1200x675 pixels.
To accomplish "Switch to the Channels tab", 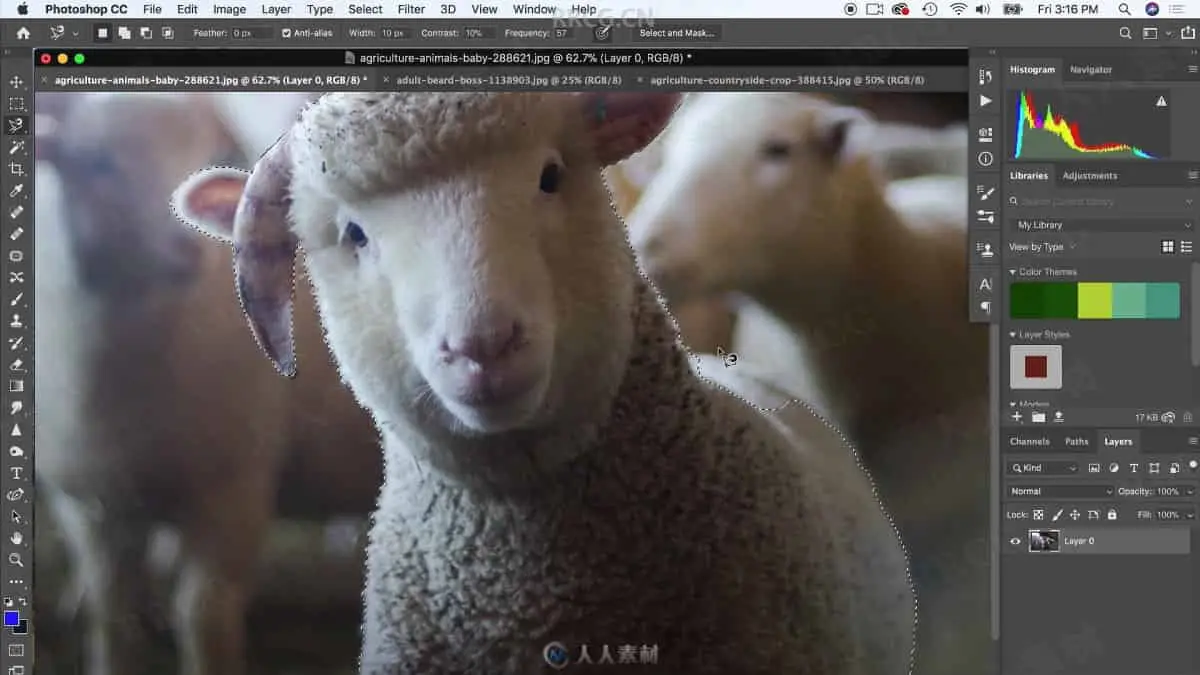I will click(1029, 441).
